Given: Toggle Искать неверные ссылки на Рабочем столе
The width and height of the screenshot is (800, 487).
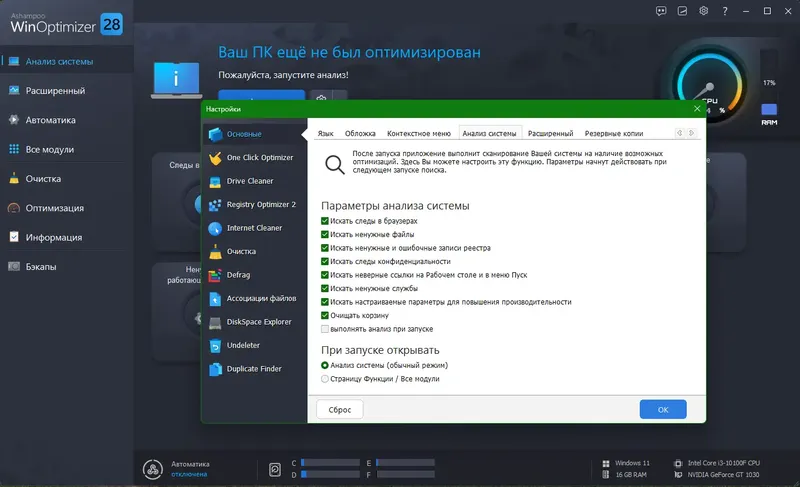Looking at the screenshot, I should (x=324, y=275).
